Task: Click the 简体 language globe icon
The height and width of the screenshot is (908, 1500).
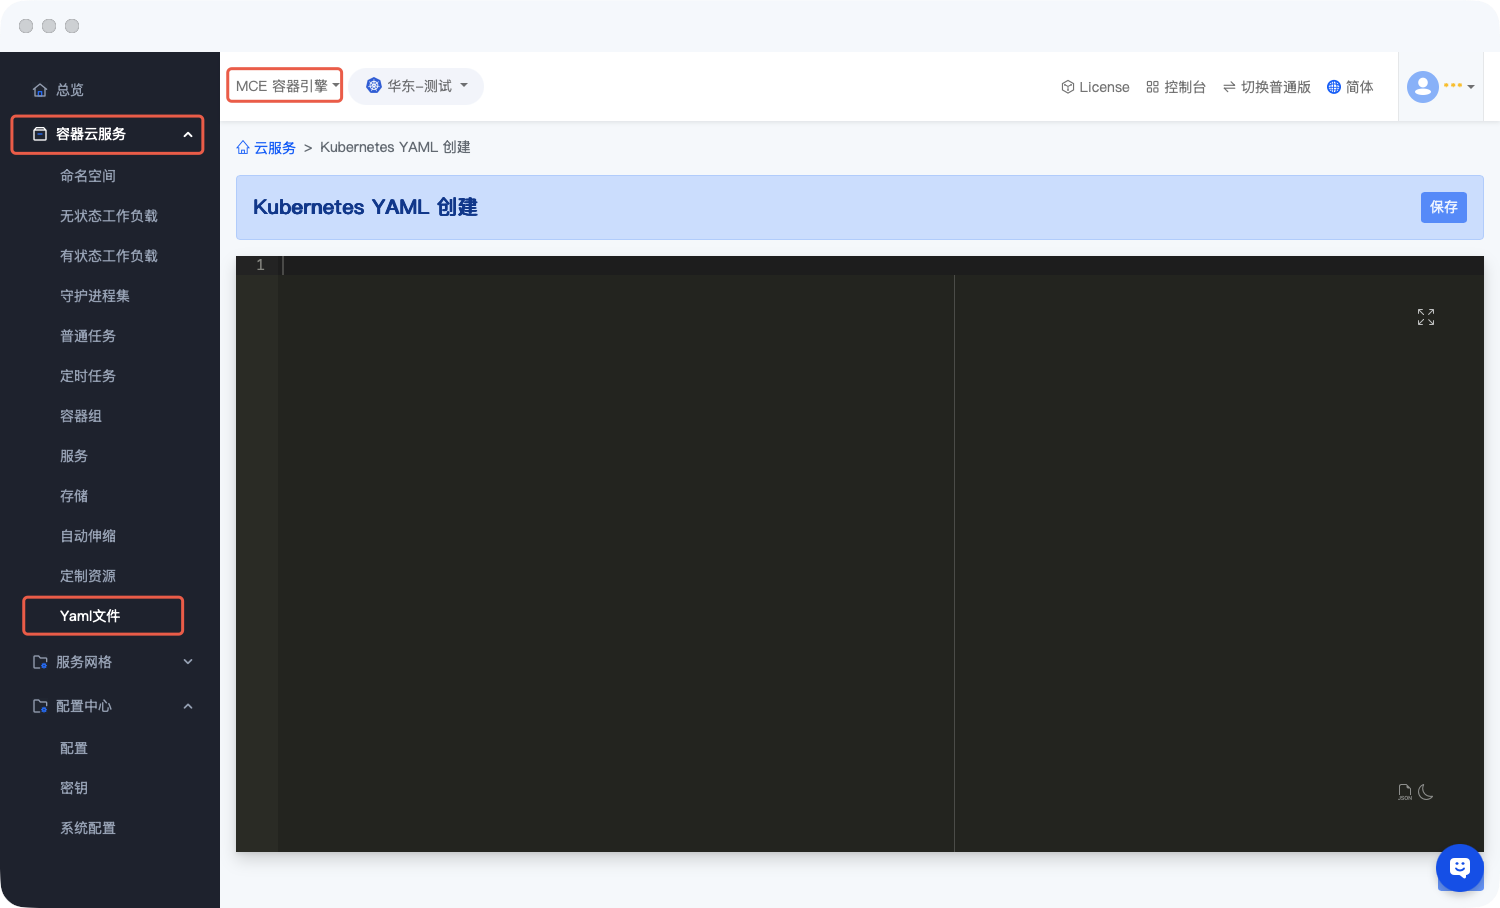Action: (x=1333, y=87)
